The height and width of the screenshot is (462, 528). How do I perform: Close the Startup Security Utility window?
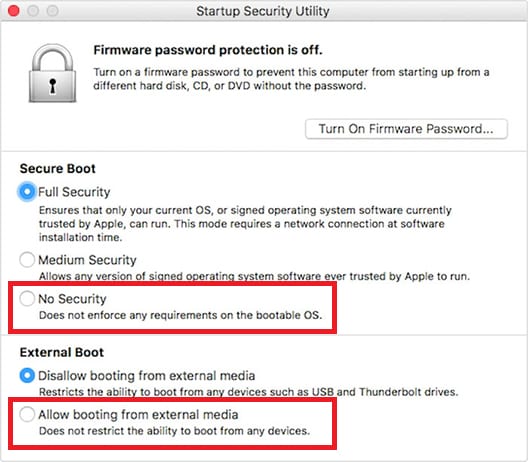tap(13, 11)
